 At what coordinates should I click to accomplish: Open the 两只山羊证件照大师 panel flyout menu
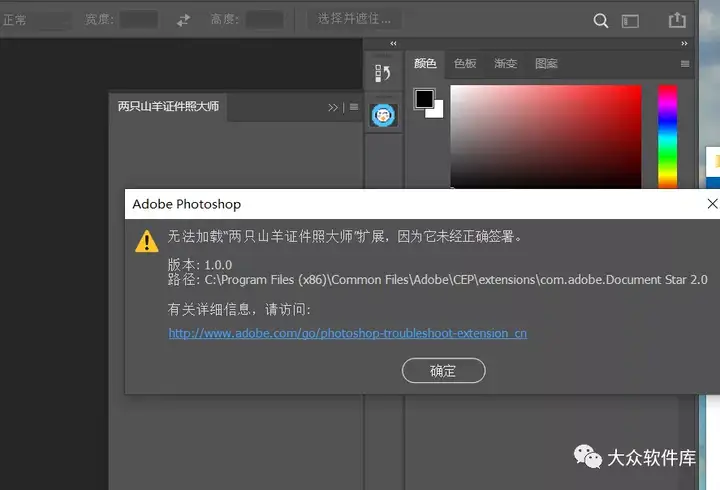coord(354,107)
